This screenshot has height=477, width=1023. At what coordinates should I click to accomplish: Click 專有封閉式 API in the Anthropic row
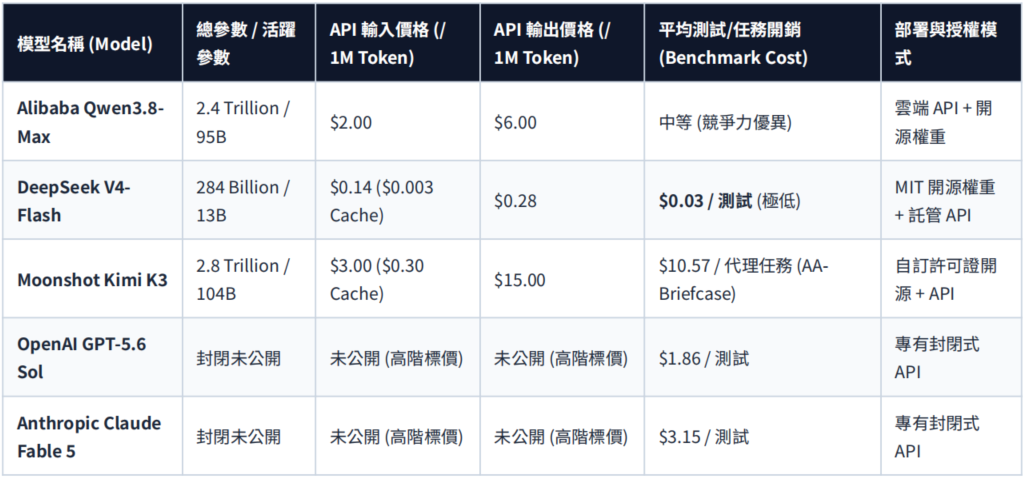[952, 436]
